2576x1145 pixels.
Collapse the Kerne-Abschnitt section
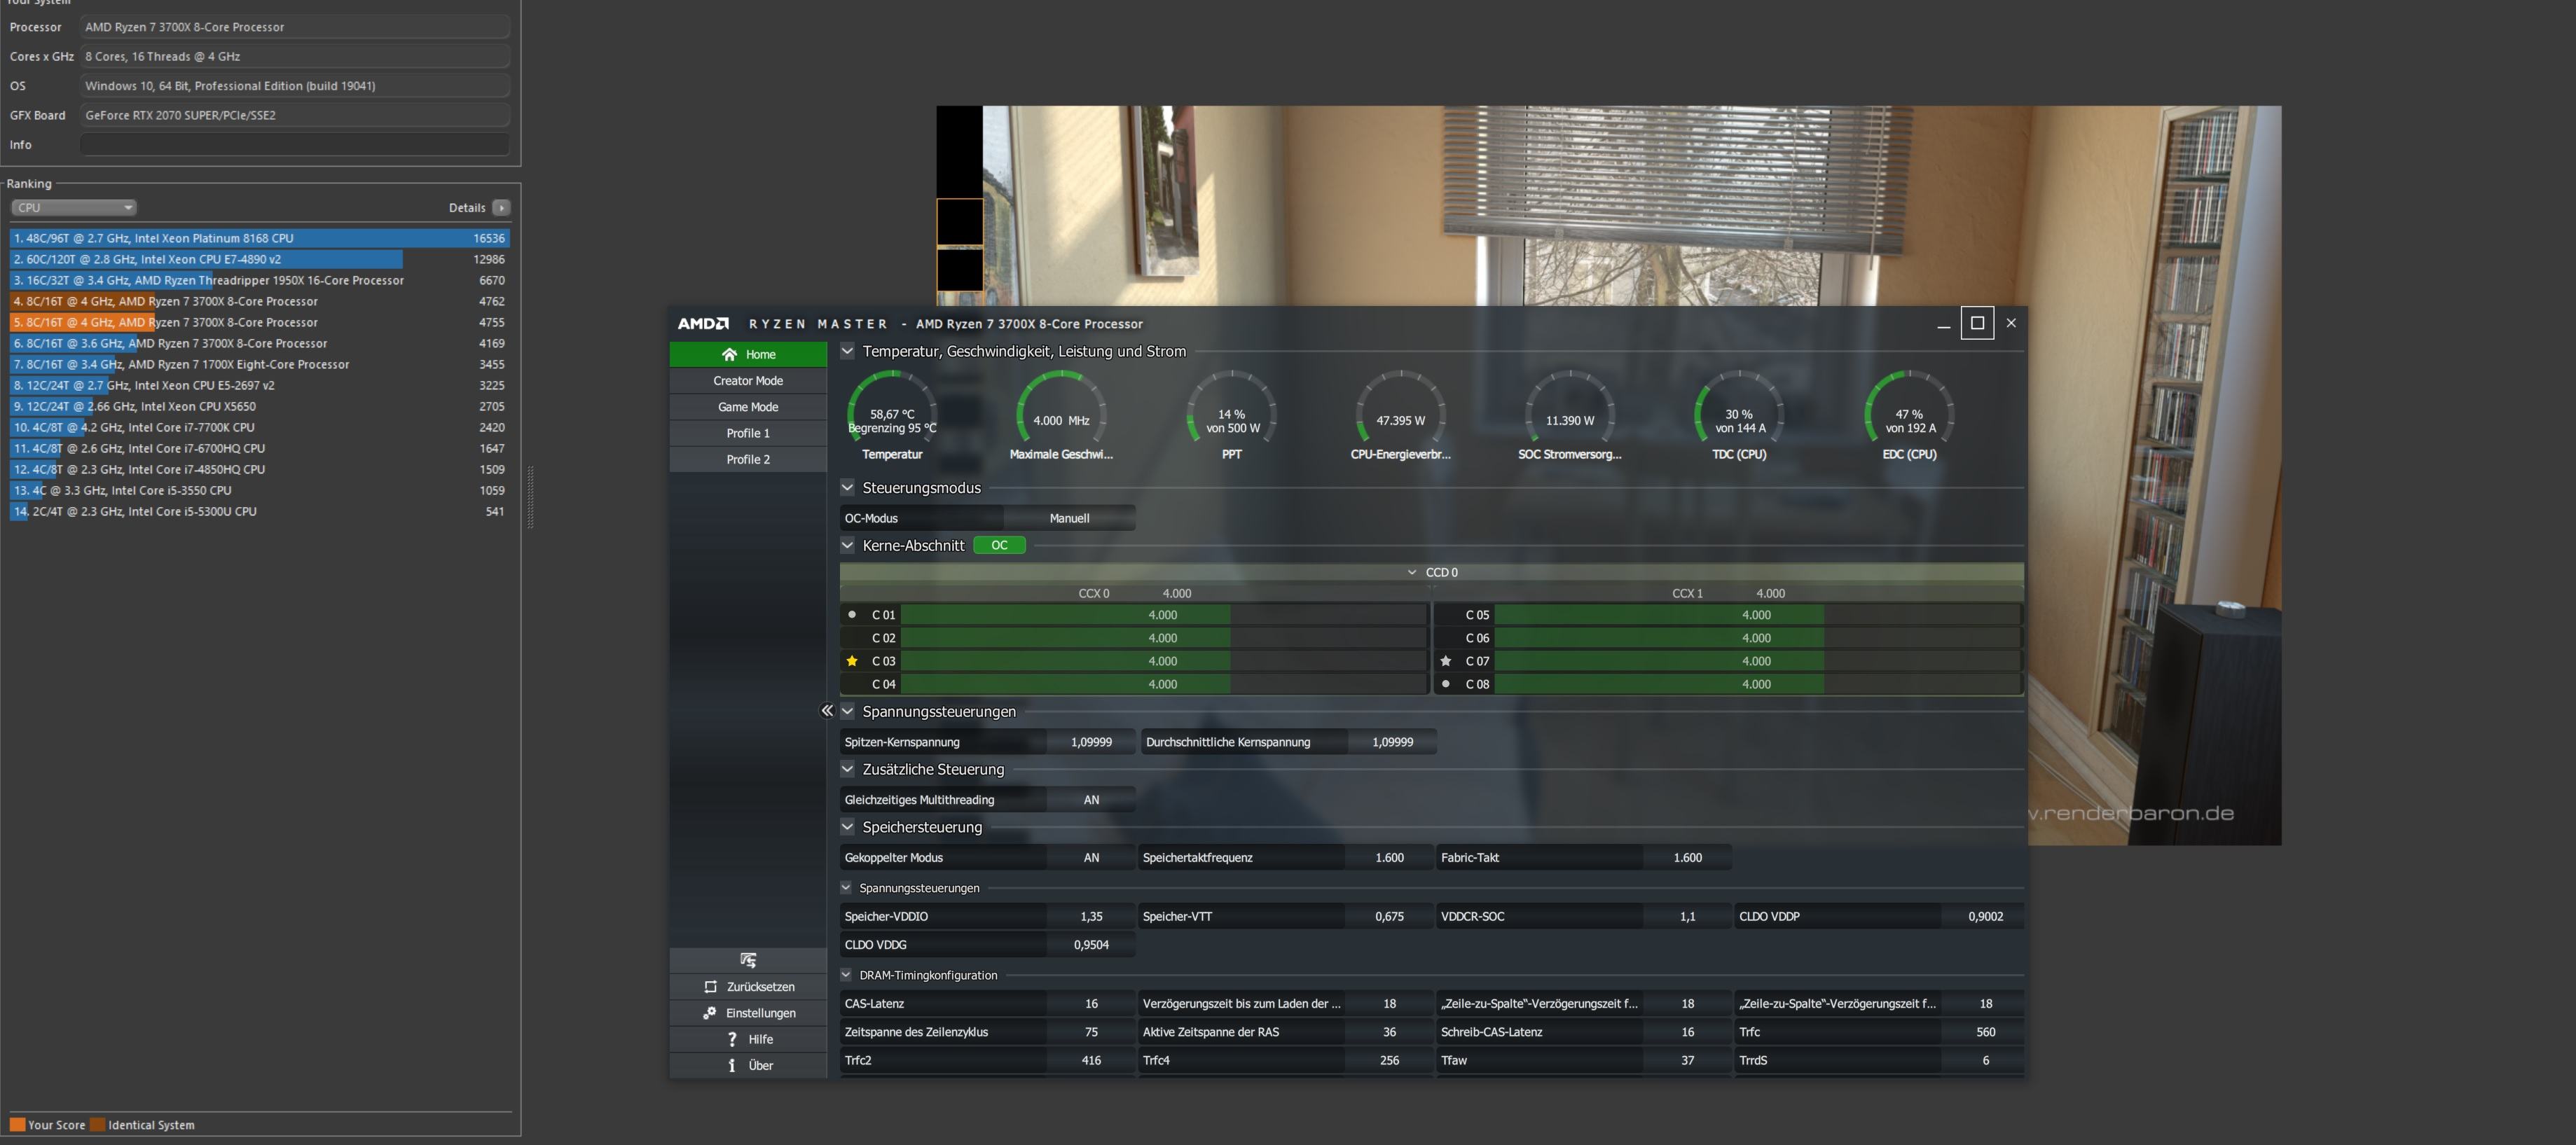click(848, 545)
